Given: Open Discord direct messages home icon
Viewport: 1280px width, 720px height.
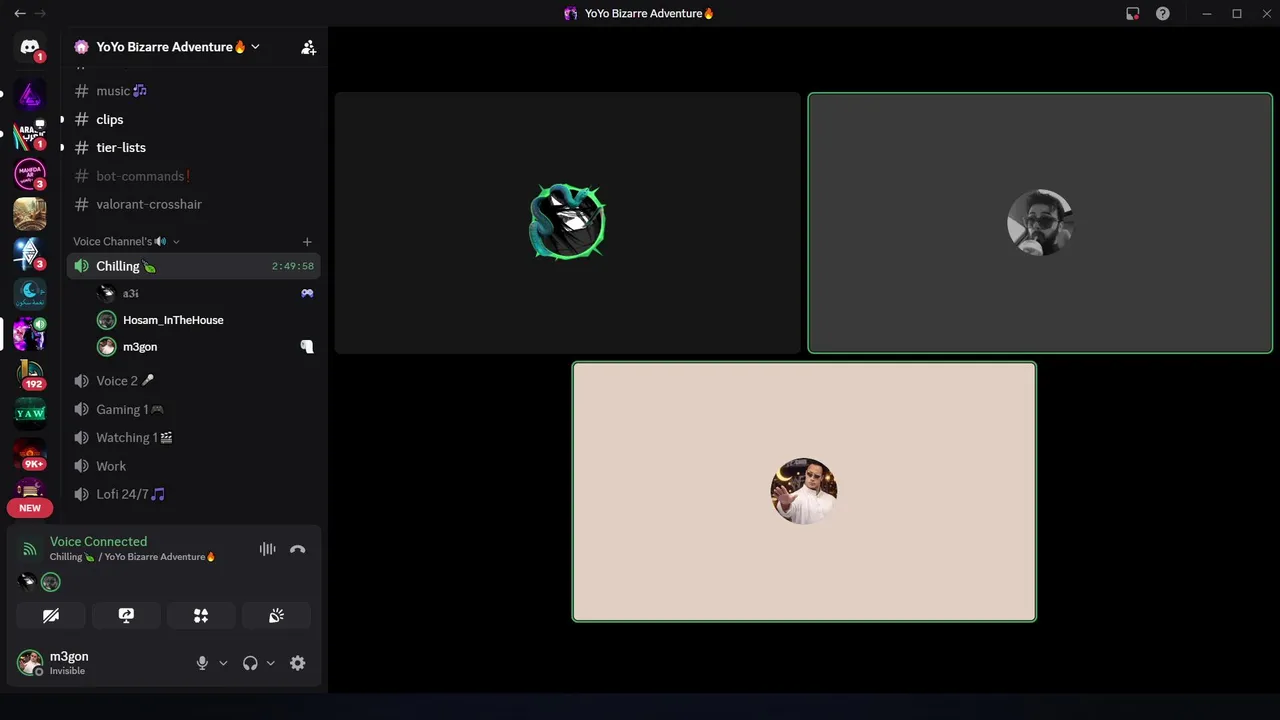Looking at the screenshot, I should pos(30,47).
